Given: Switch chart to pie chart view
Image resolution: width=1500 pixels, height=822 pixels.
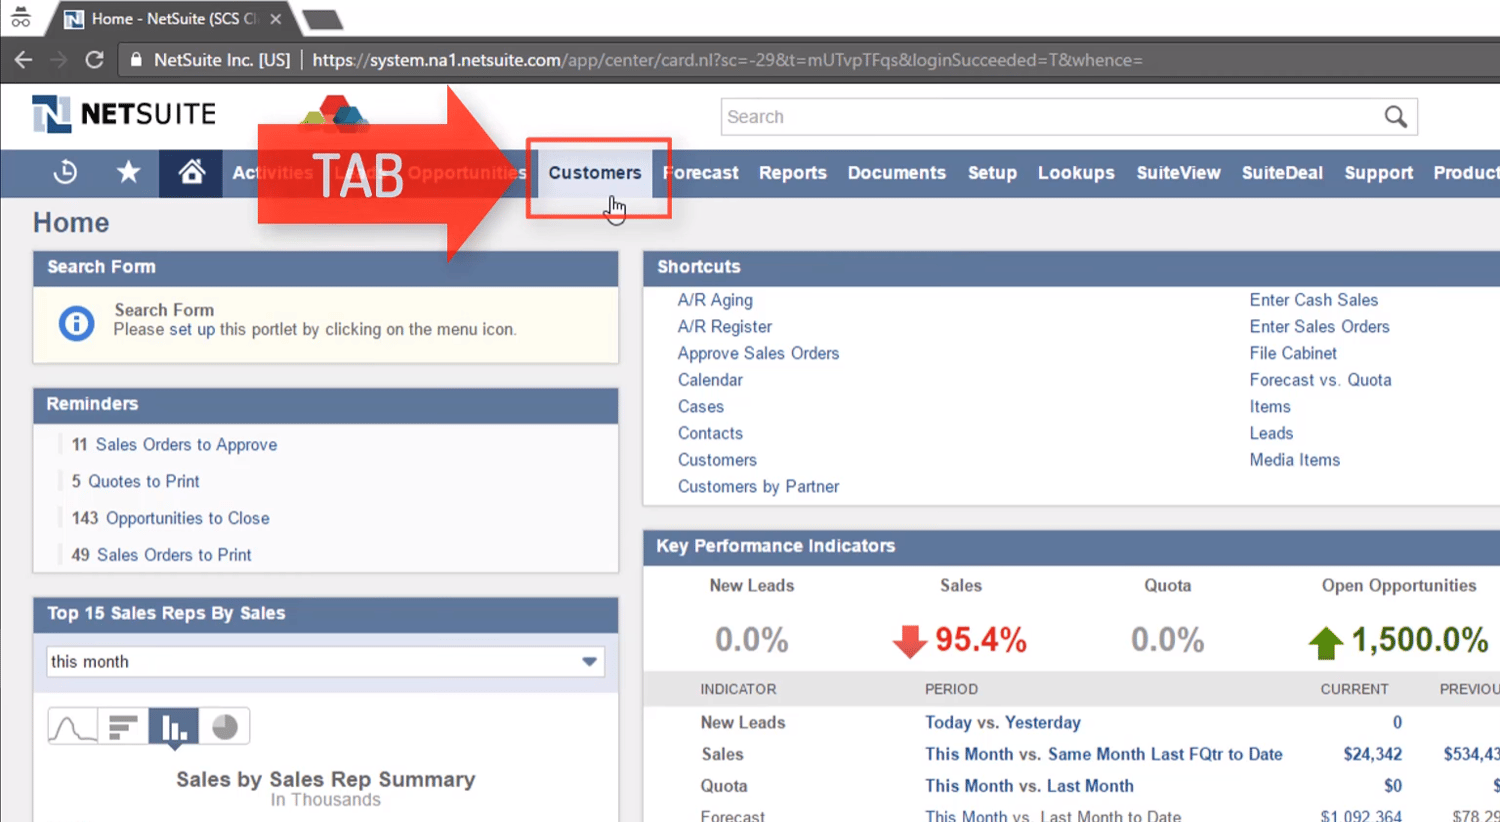Looking at the screenshot, I should (x=224, y=727).
